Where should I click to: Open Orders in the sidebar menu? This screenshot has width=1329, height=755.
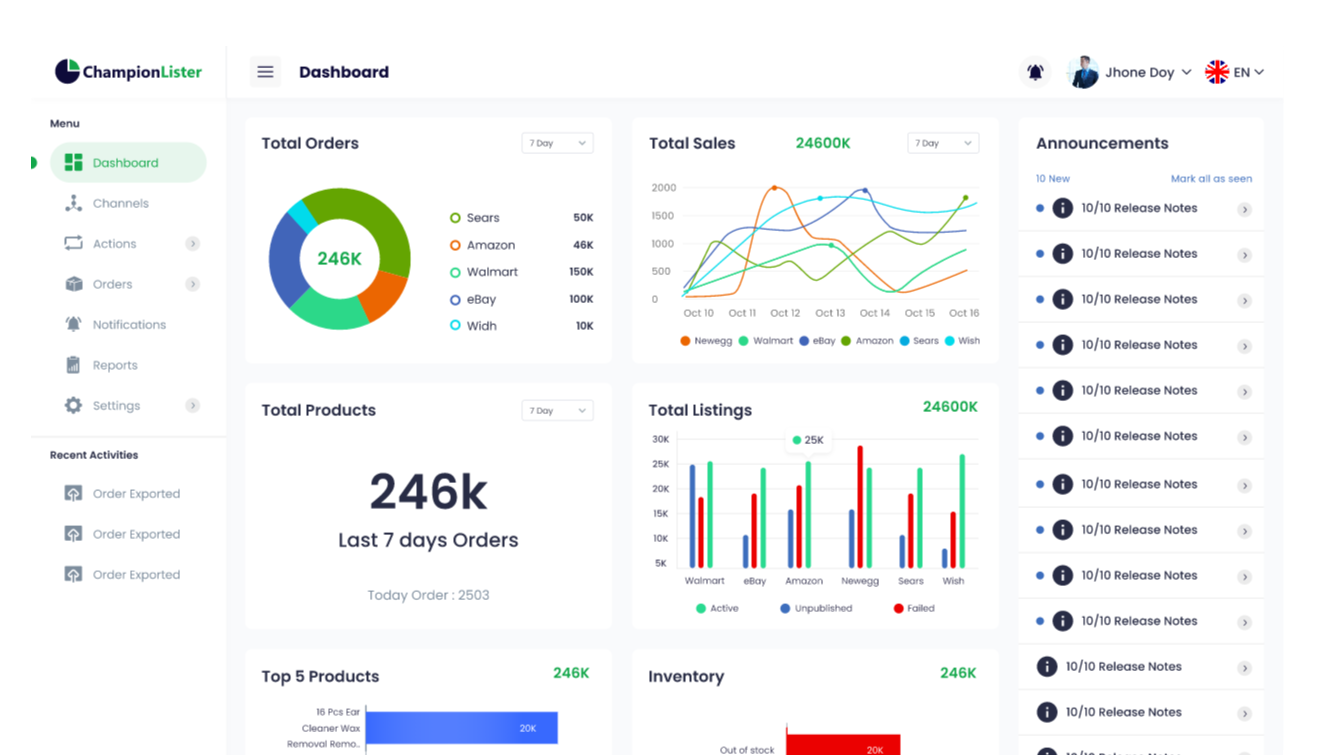(113, 284)
